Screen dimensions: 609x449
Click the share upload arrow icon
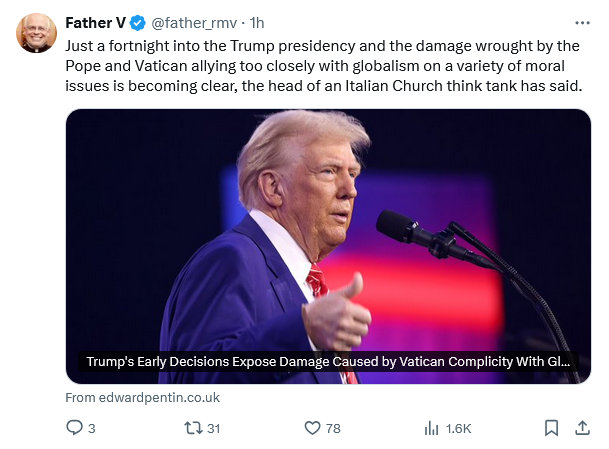(582, 428)
